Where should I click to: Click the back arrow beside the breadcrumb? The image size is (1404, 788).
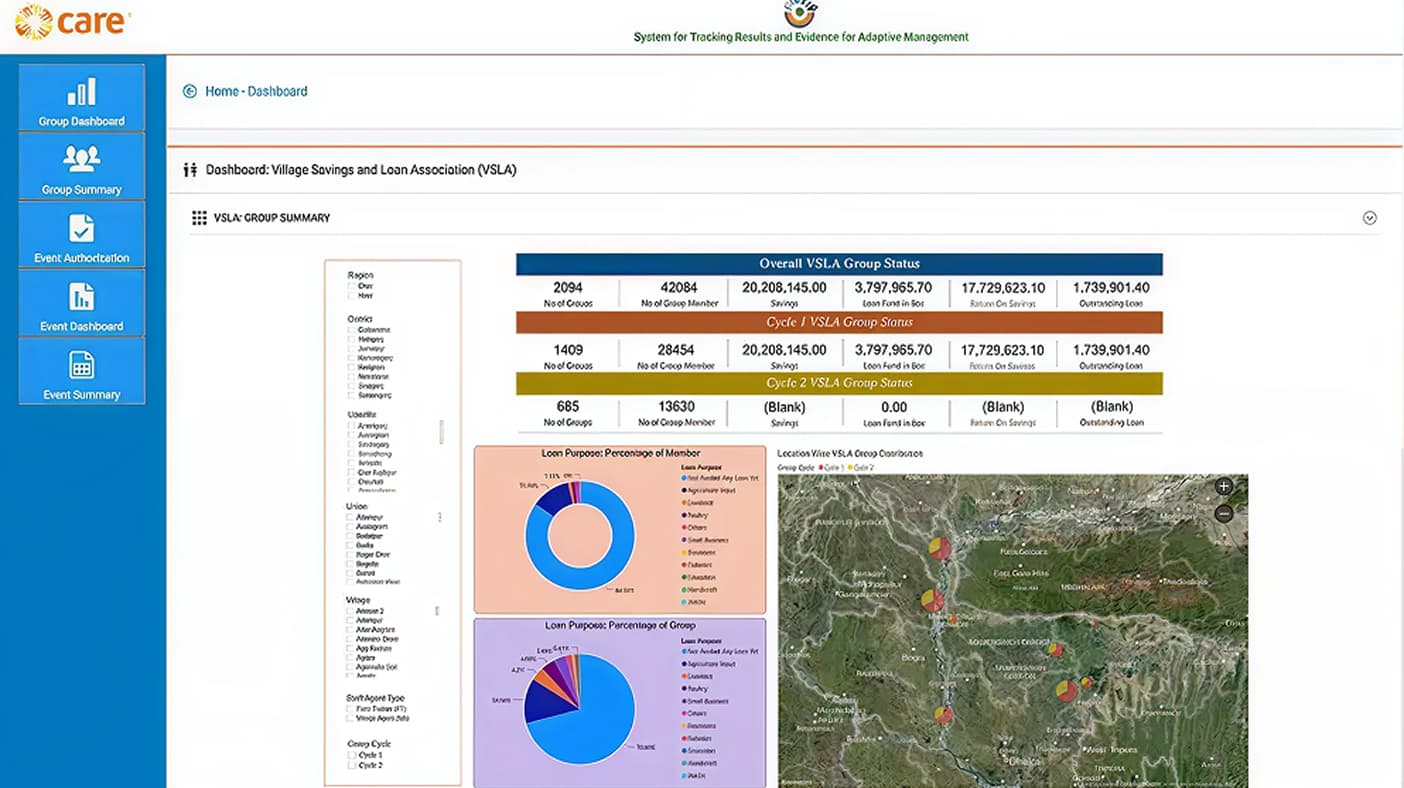(x=189, y=91)
